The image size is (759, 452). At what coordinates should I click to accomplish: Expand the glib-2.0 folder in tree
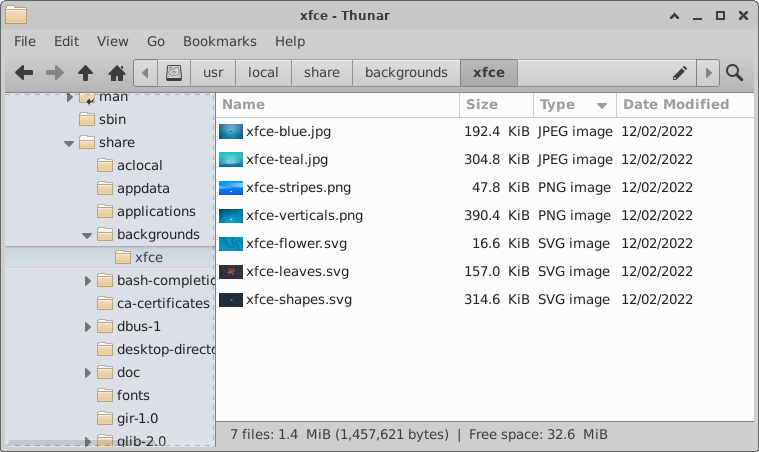88,441
